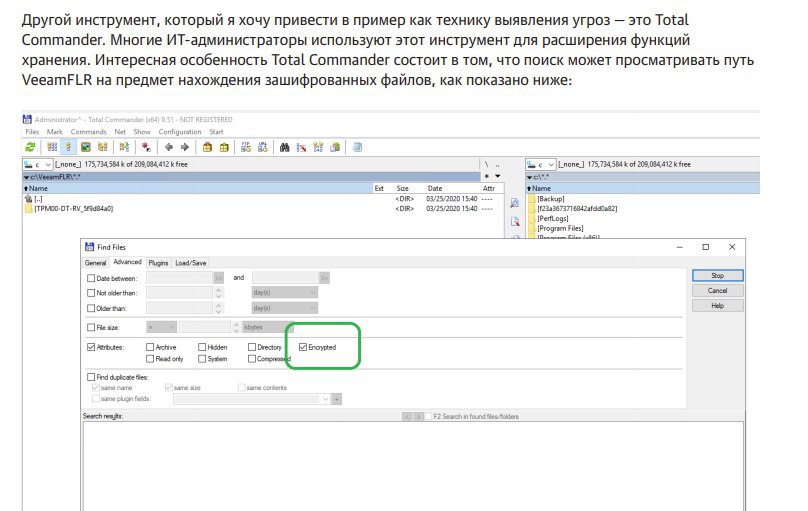Open the Files menu
Viewport: 808px width, 511px height.
pyautogui.click(x=32, y=132)
